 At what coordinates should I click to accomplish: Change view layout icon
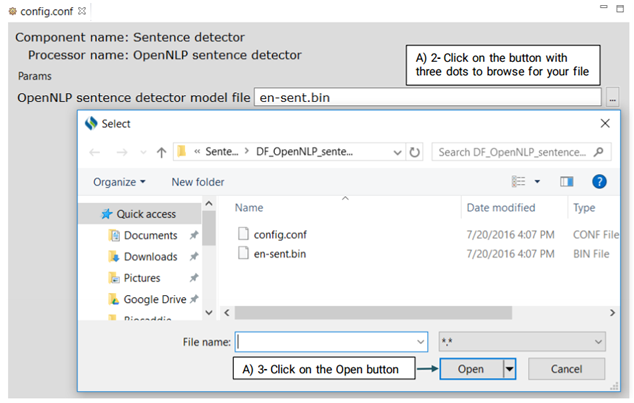tap(520, 181)
